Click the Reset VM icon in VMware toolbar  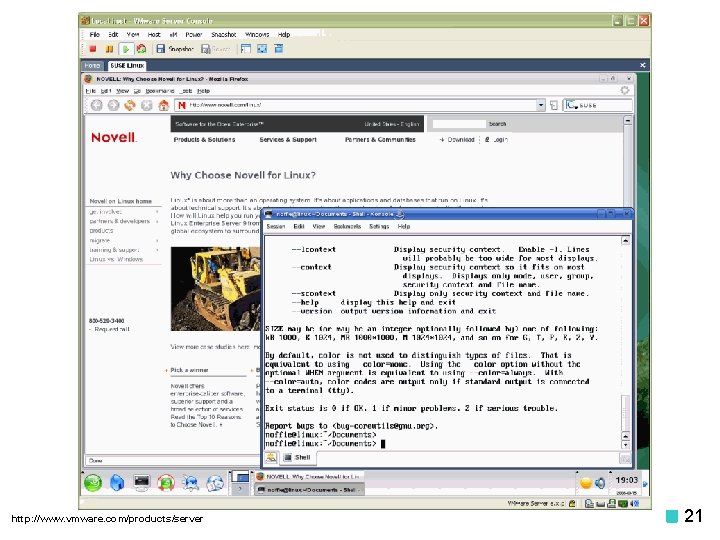[141, 49]
